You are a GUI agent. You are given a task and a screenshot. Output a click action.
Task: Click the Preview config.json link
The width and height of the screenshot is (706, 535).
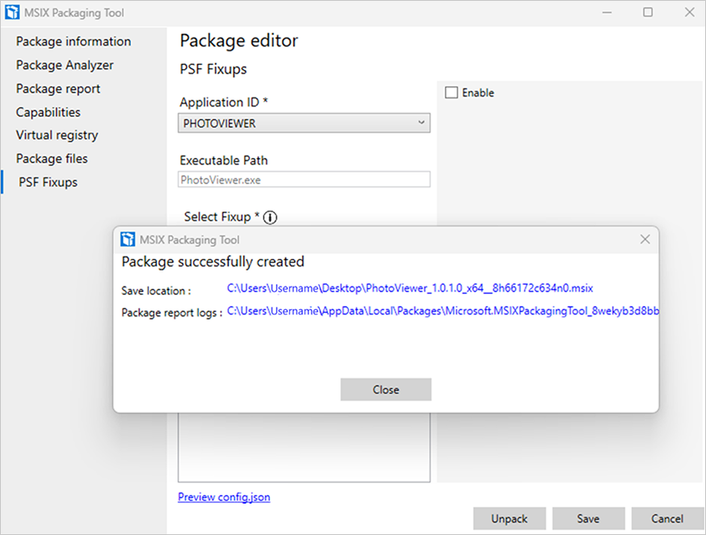[x=224, y=497]
